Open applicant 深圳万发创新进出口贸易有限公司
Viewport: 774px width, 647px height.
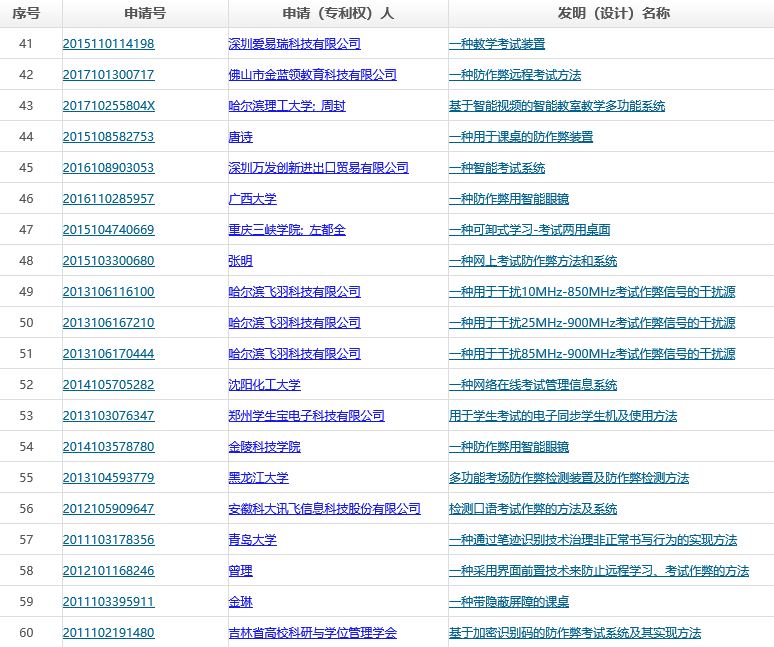[318, 168]
